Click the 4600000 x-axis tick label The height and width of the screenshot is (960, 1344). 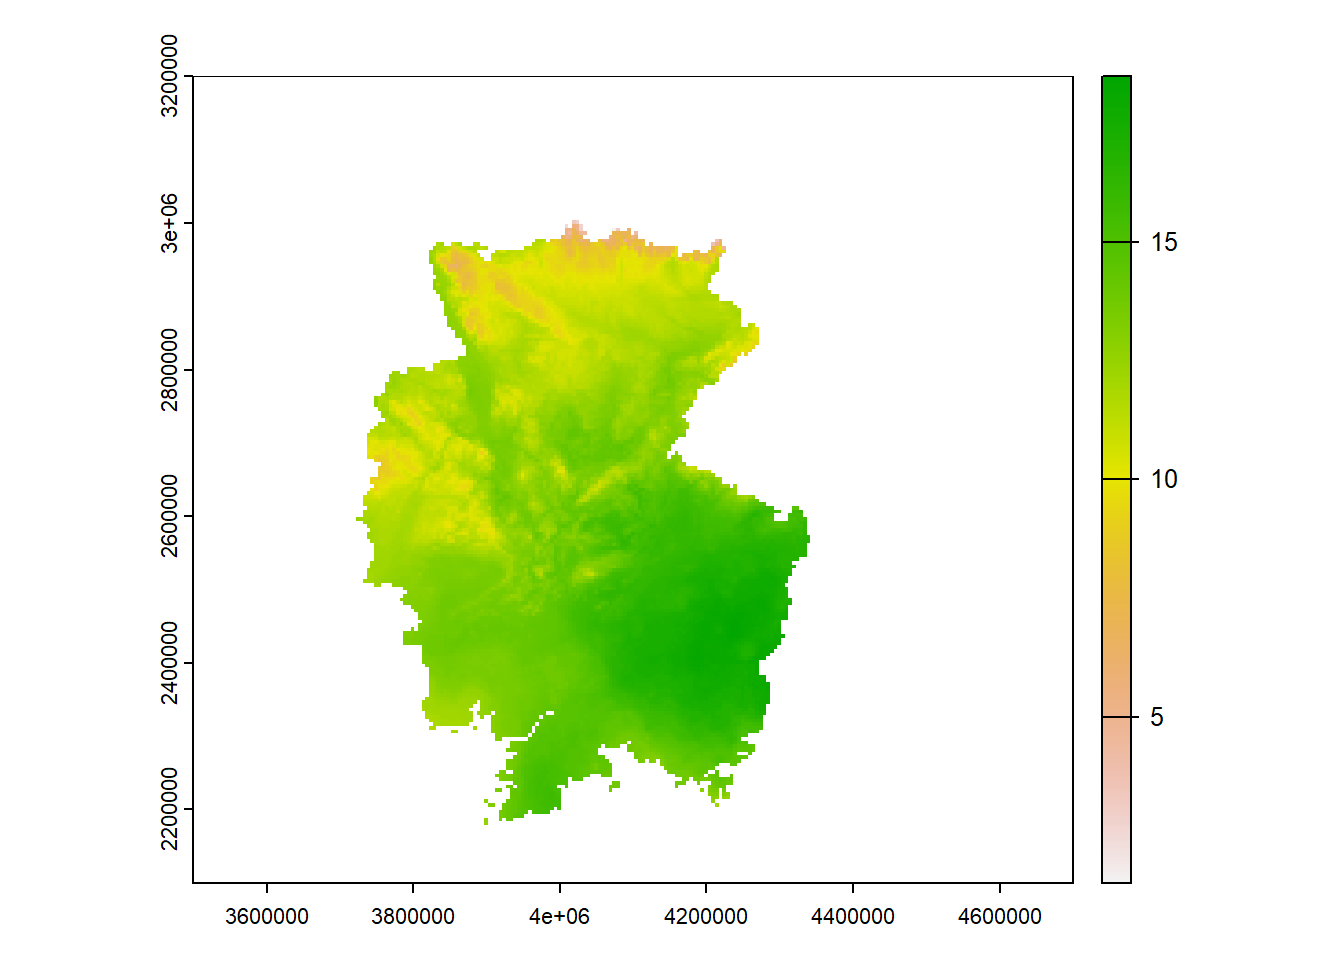pyautogui.click(x=999, y=917)
